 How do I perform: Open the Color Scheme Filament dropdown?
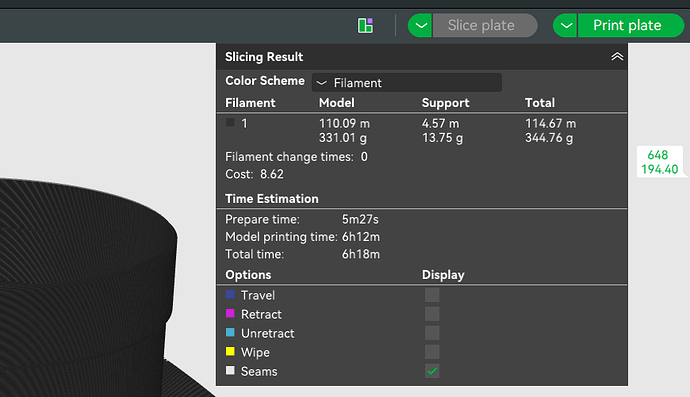point(407,83)
